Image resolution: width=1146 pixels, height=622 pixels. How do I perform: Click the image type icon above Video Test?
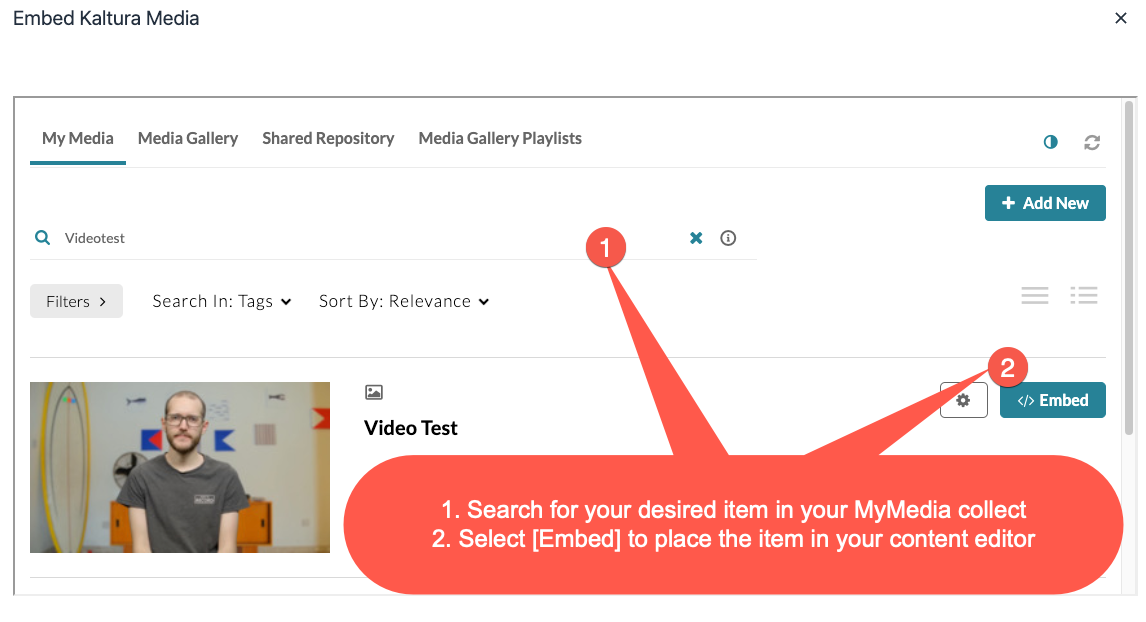pos(374,393)
